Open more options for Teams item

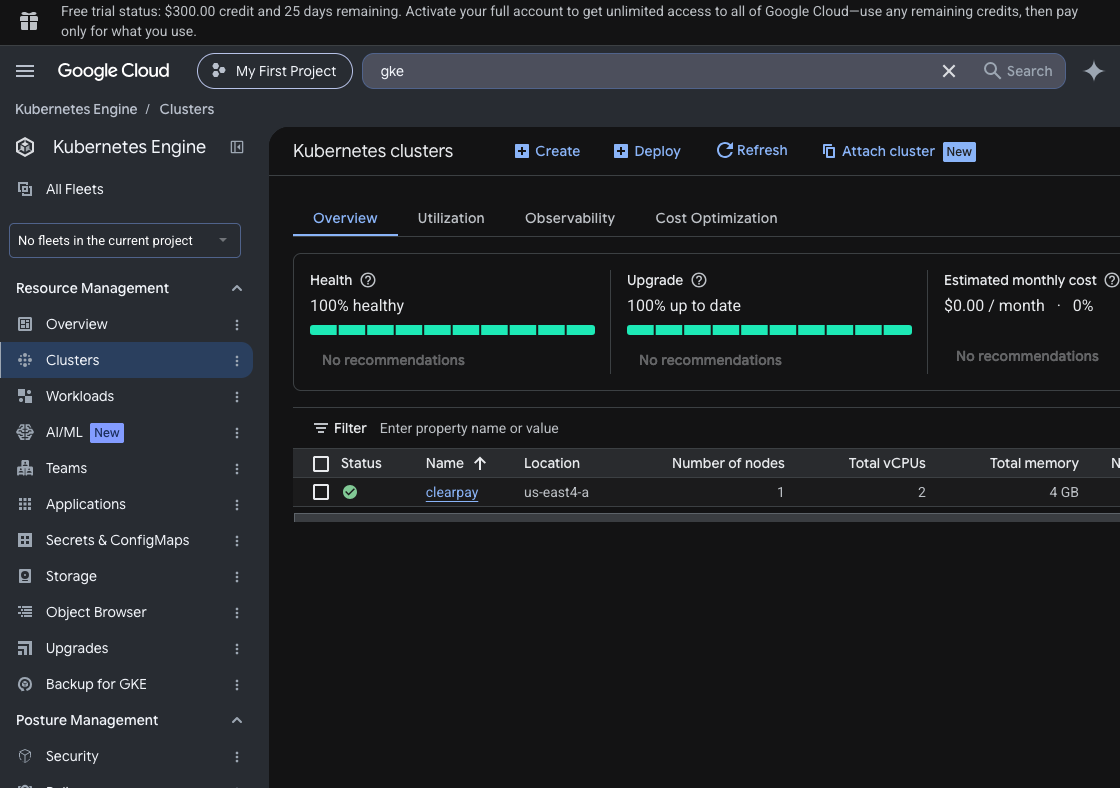236,469
